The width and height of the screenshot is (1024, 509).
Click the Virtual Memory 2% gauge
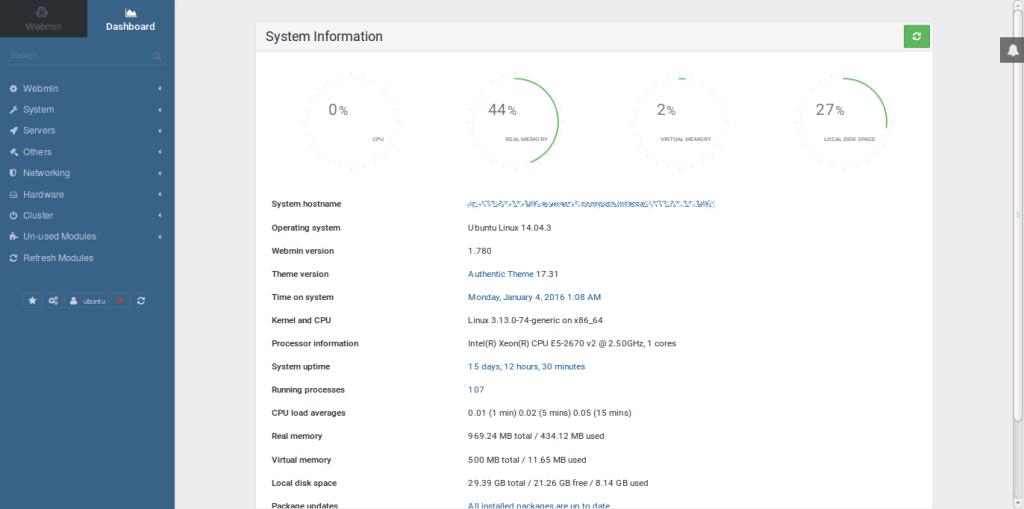click(x=679, y=122)
